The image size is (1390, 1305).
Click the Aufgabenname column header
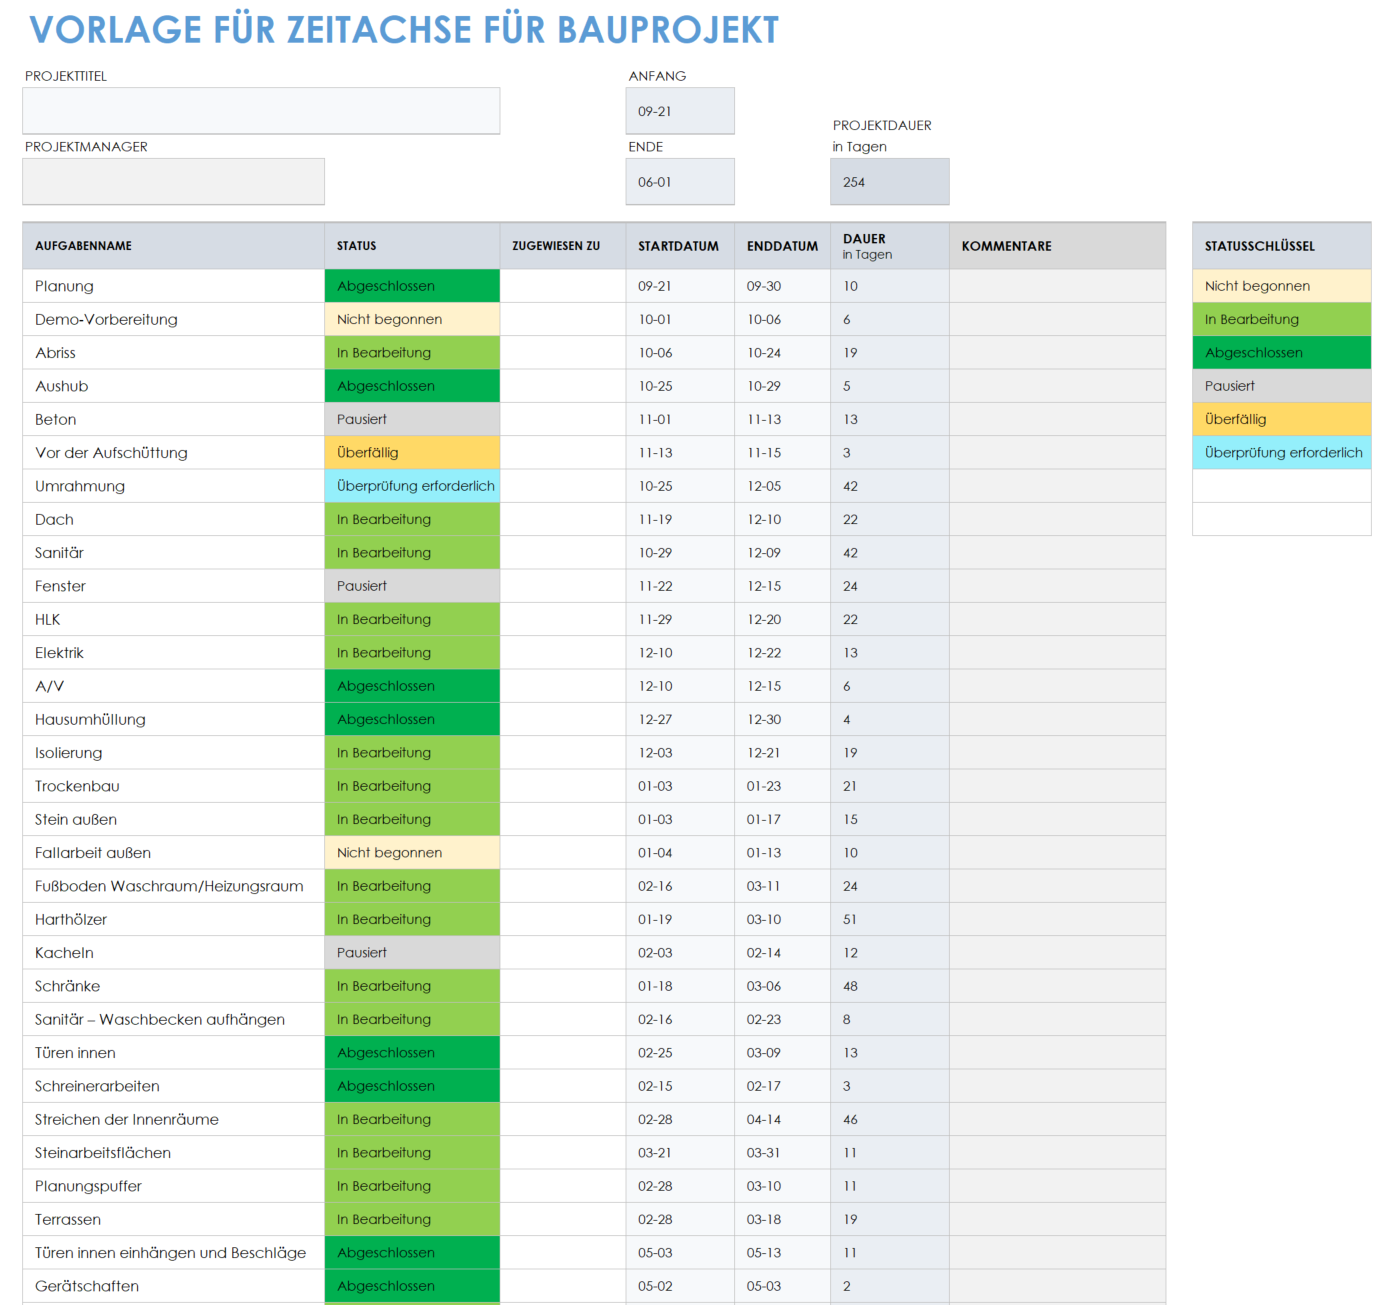point(174,246)
